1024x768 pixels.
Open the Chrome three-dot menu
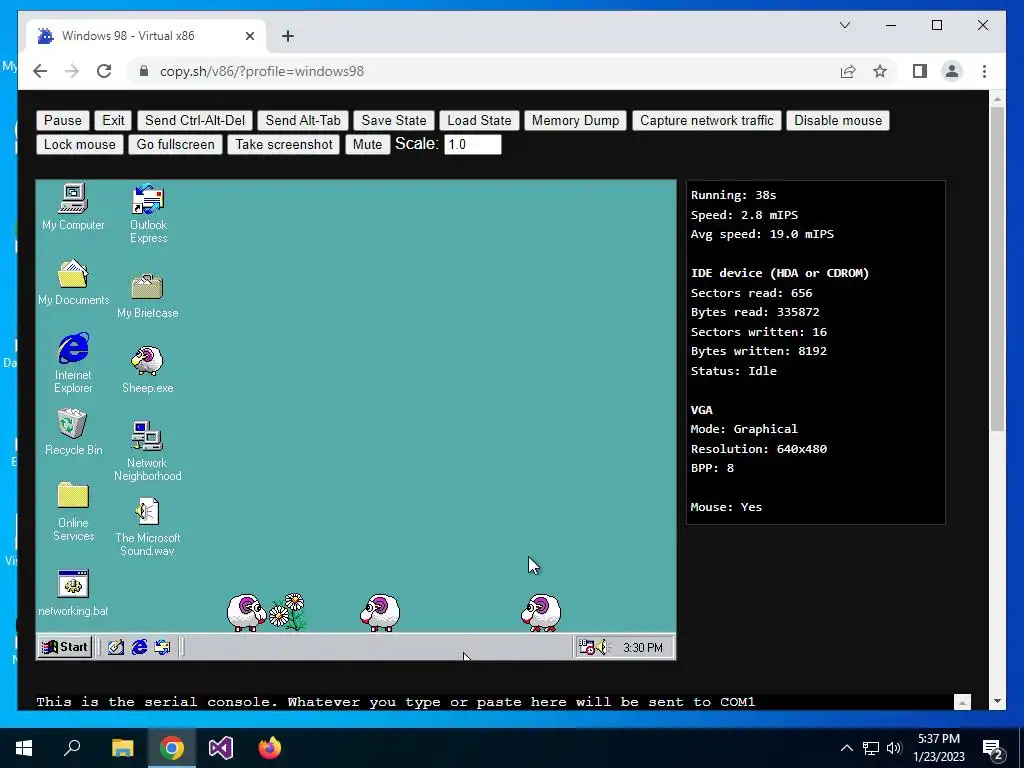984,71
